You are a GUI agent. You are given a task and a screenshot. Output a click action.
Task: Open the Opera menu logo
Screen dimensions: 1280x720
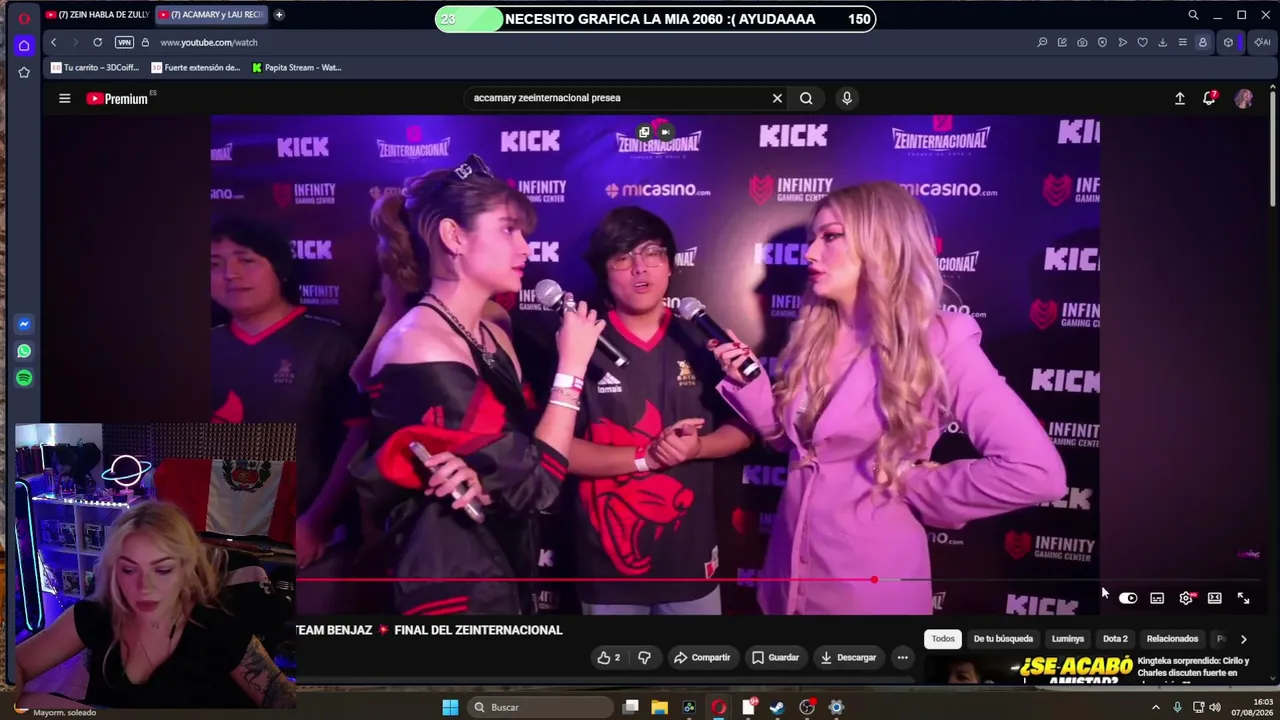click(24, 17)
